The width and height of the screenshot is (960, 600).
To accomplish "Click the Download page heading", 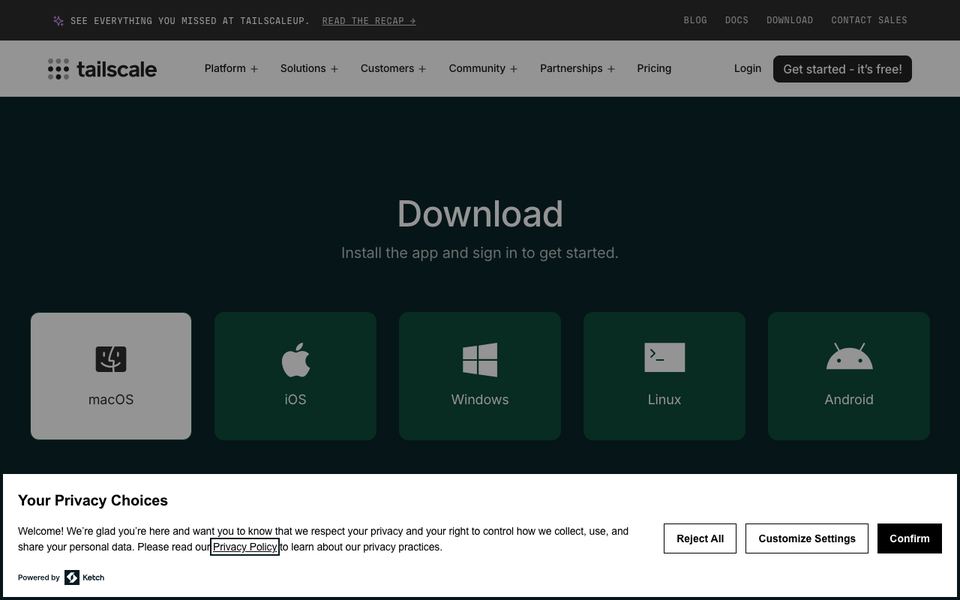I will point(480,214).
